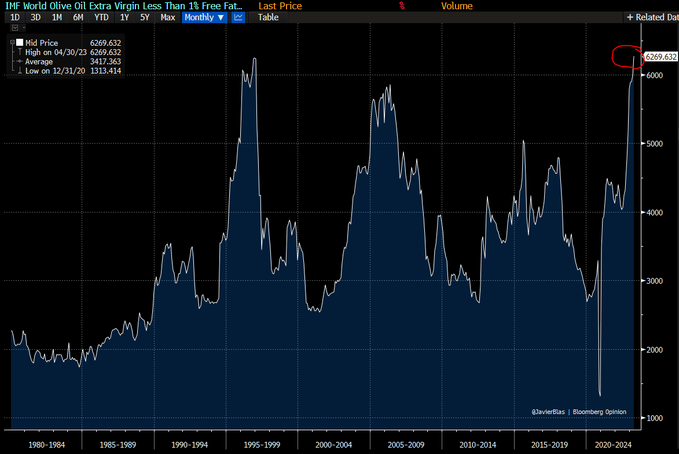
Task: Click the plus icon beside Related Data
Action: 629,18
